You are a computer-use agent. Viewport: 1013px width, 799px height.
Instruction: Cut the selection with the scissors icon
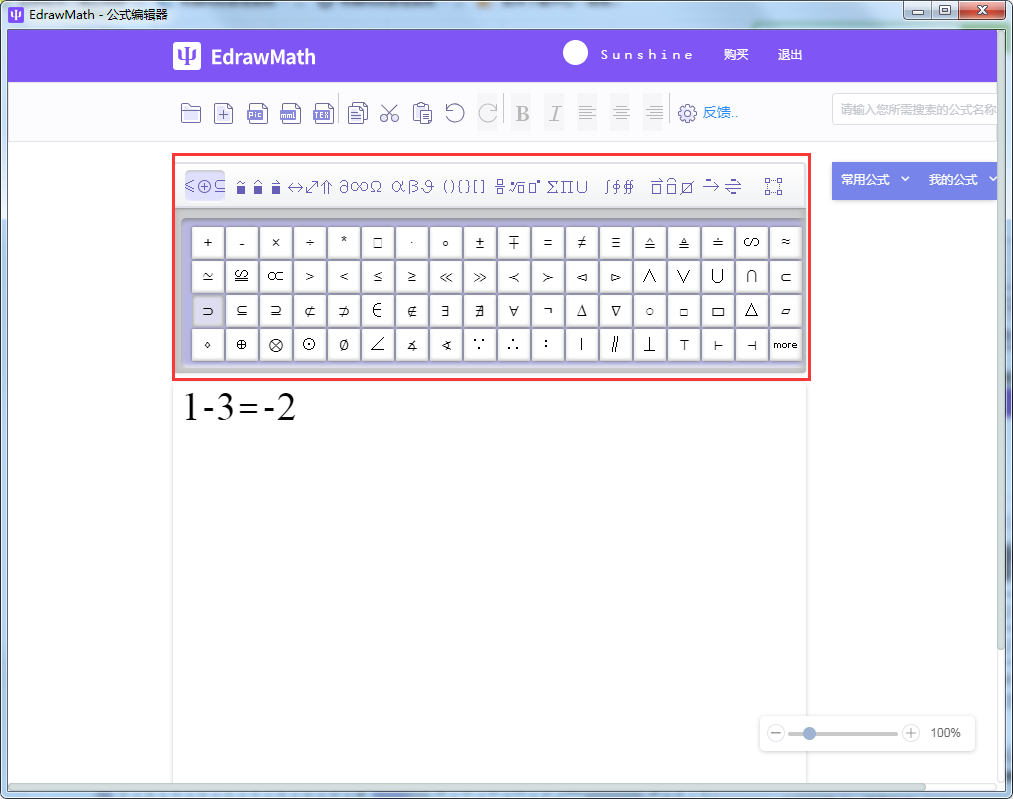click(x=389, y=113)
